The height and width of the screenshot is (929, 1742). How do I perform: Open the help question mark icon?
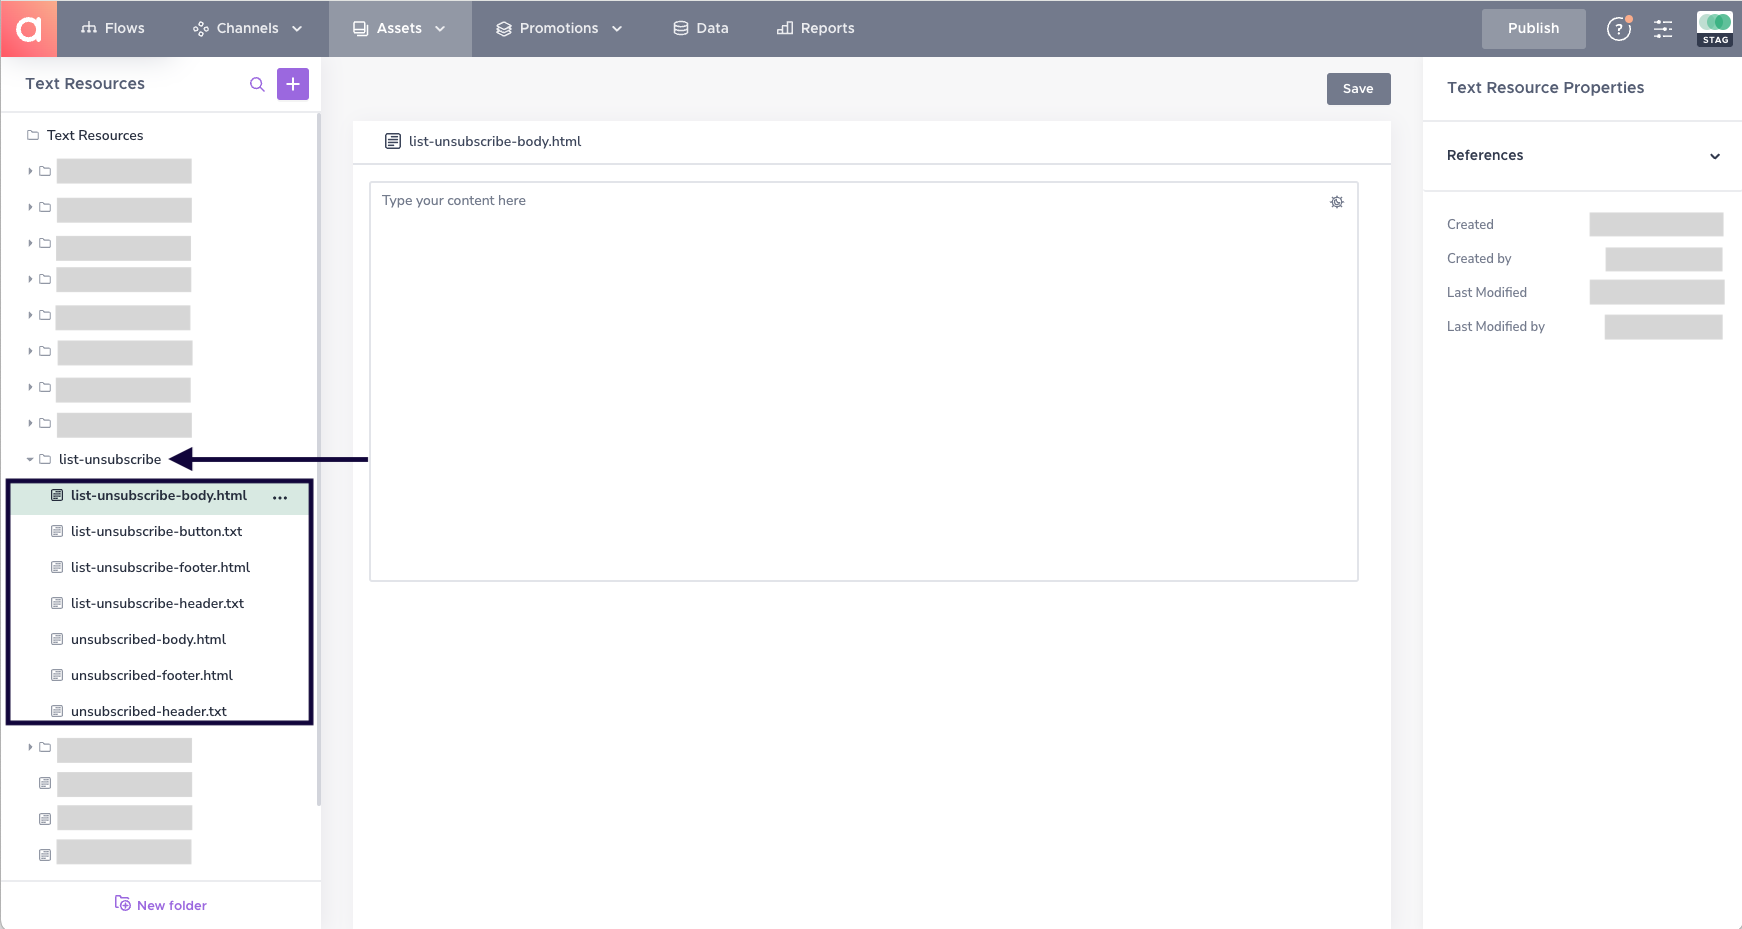click(1619, 29)
